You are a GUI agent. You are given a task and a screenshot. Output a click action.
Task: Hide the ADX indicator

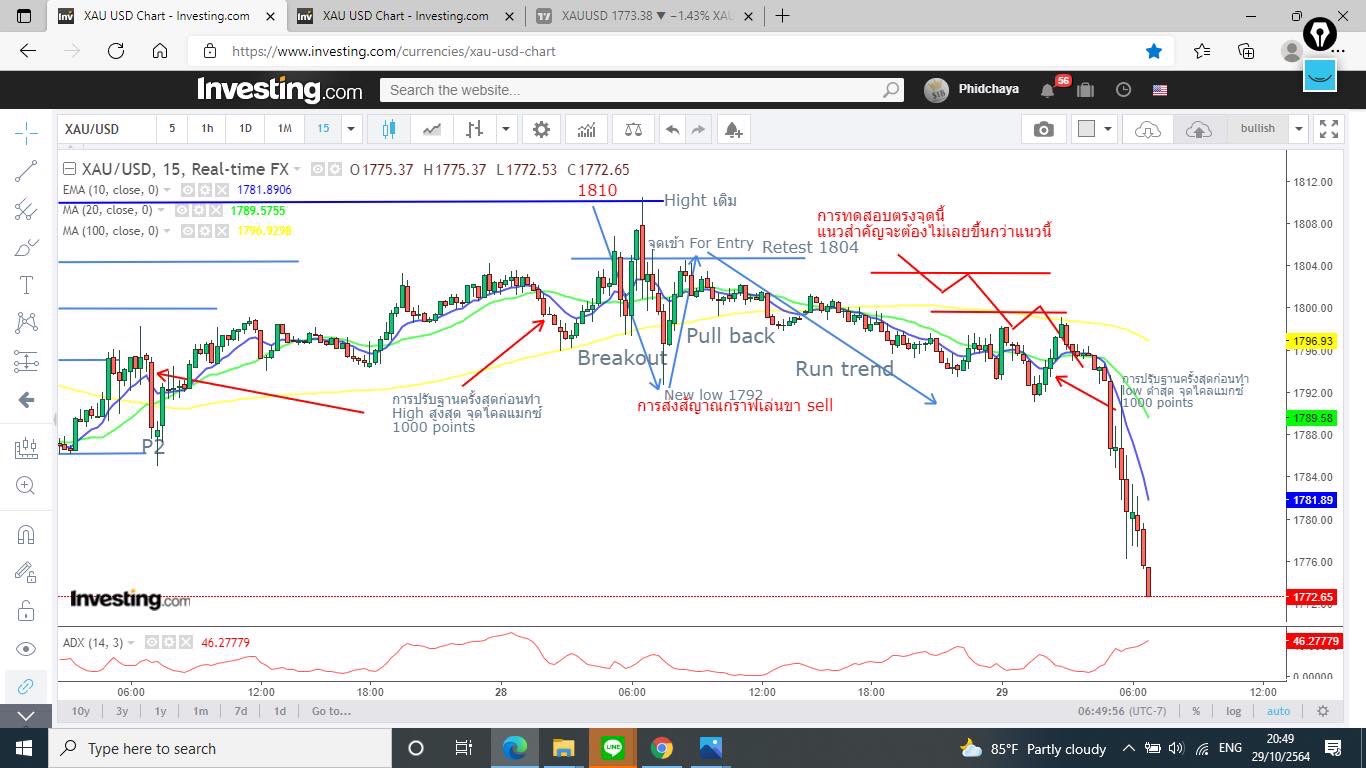click(x=151, y=642)
